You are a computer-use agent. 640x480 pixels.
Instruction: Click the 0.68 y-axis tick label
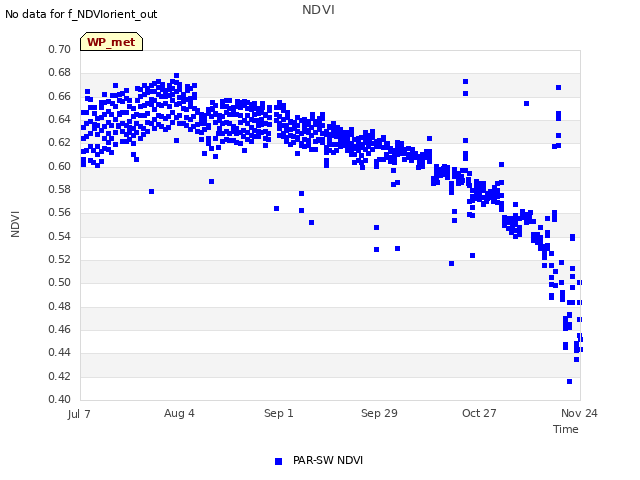(60, 73)
